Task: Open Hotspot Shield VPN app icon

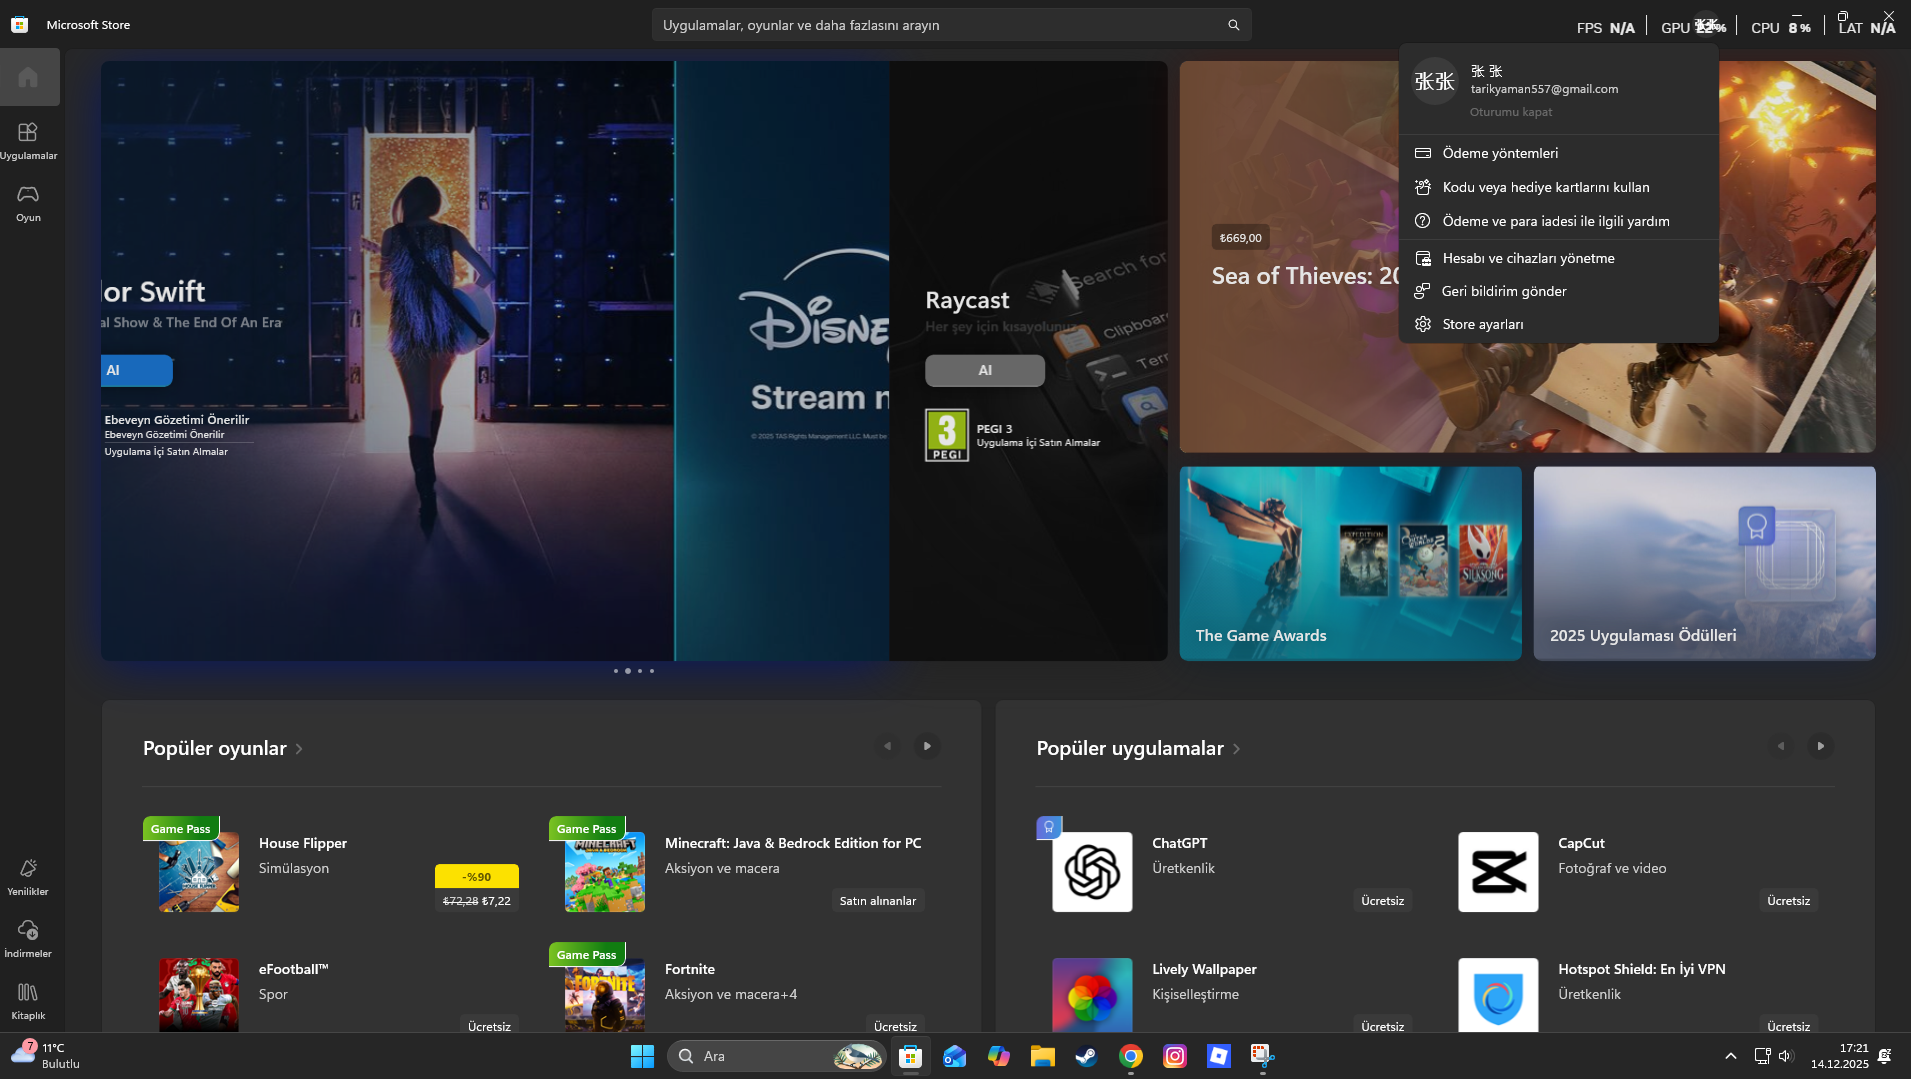Action: (x=1498, y=995)
